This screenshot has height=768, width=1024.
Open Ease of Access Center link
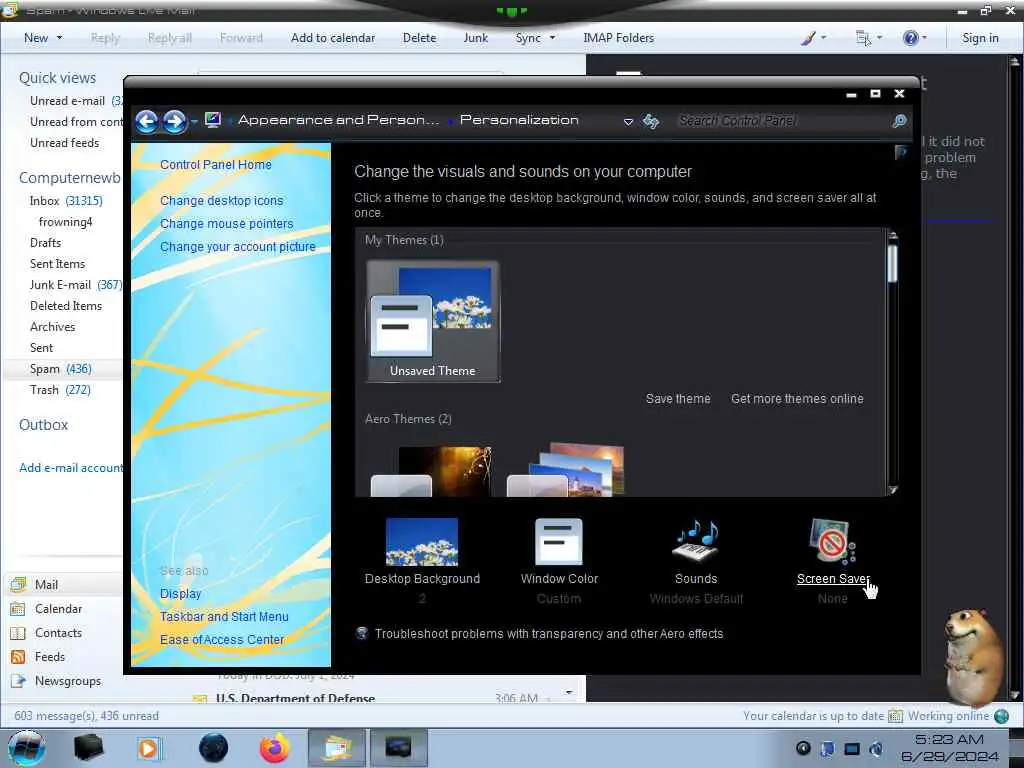coord(222,639)
